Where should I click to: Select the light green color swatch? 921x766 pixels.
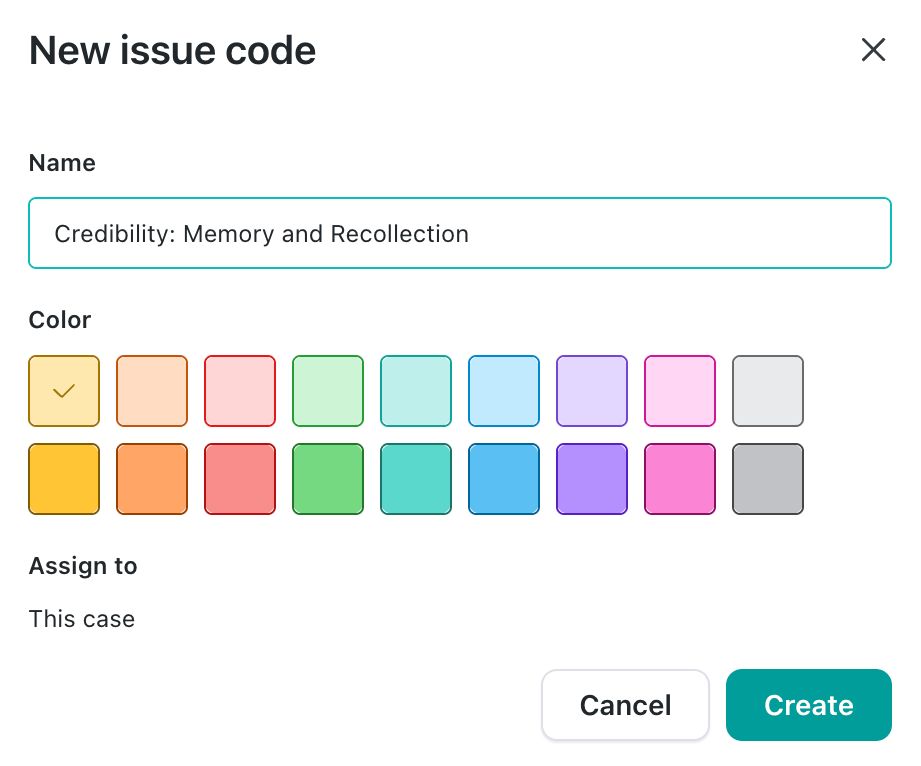pos(328,391)
